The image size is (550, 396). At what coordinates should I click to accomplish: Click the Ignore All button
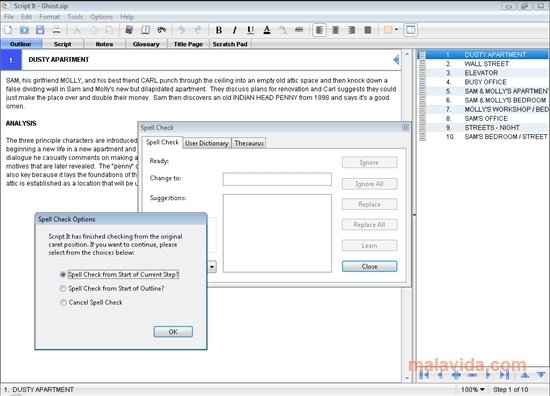click(x=369, y=184)
